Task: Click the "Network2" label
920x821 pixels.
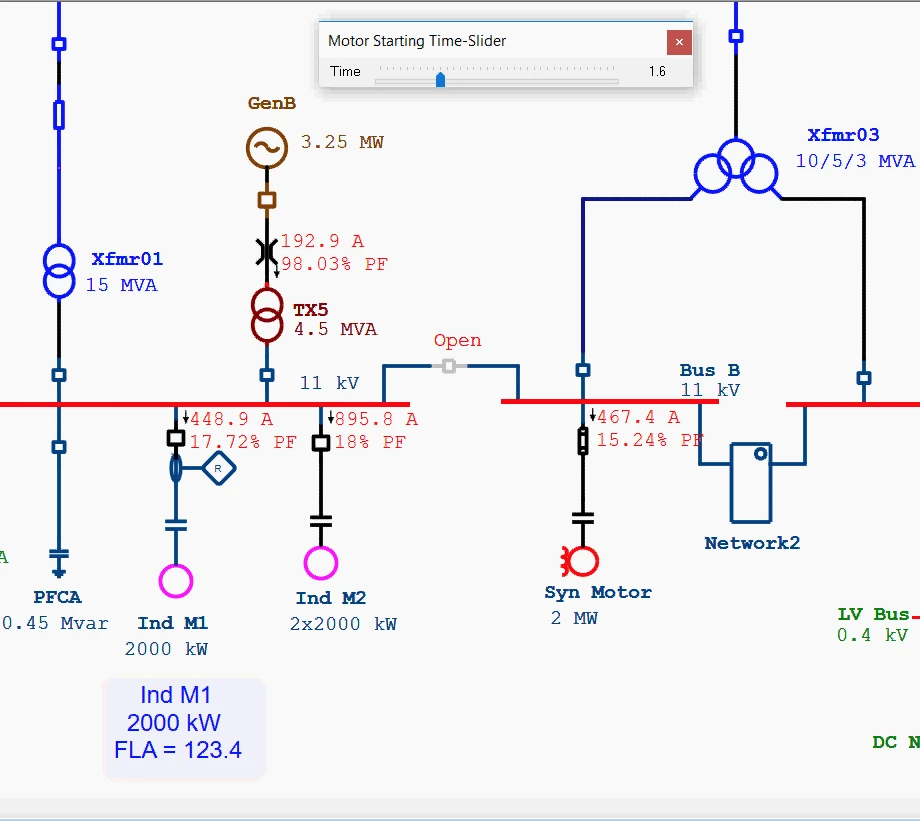Action: click(752, 543)
